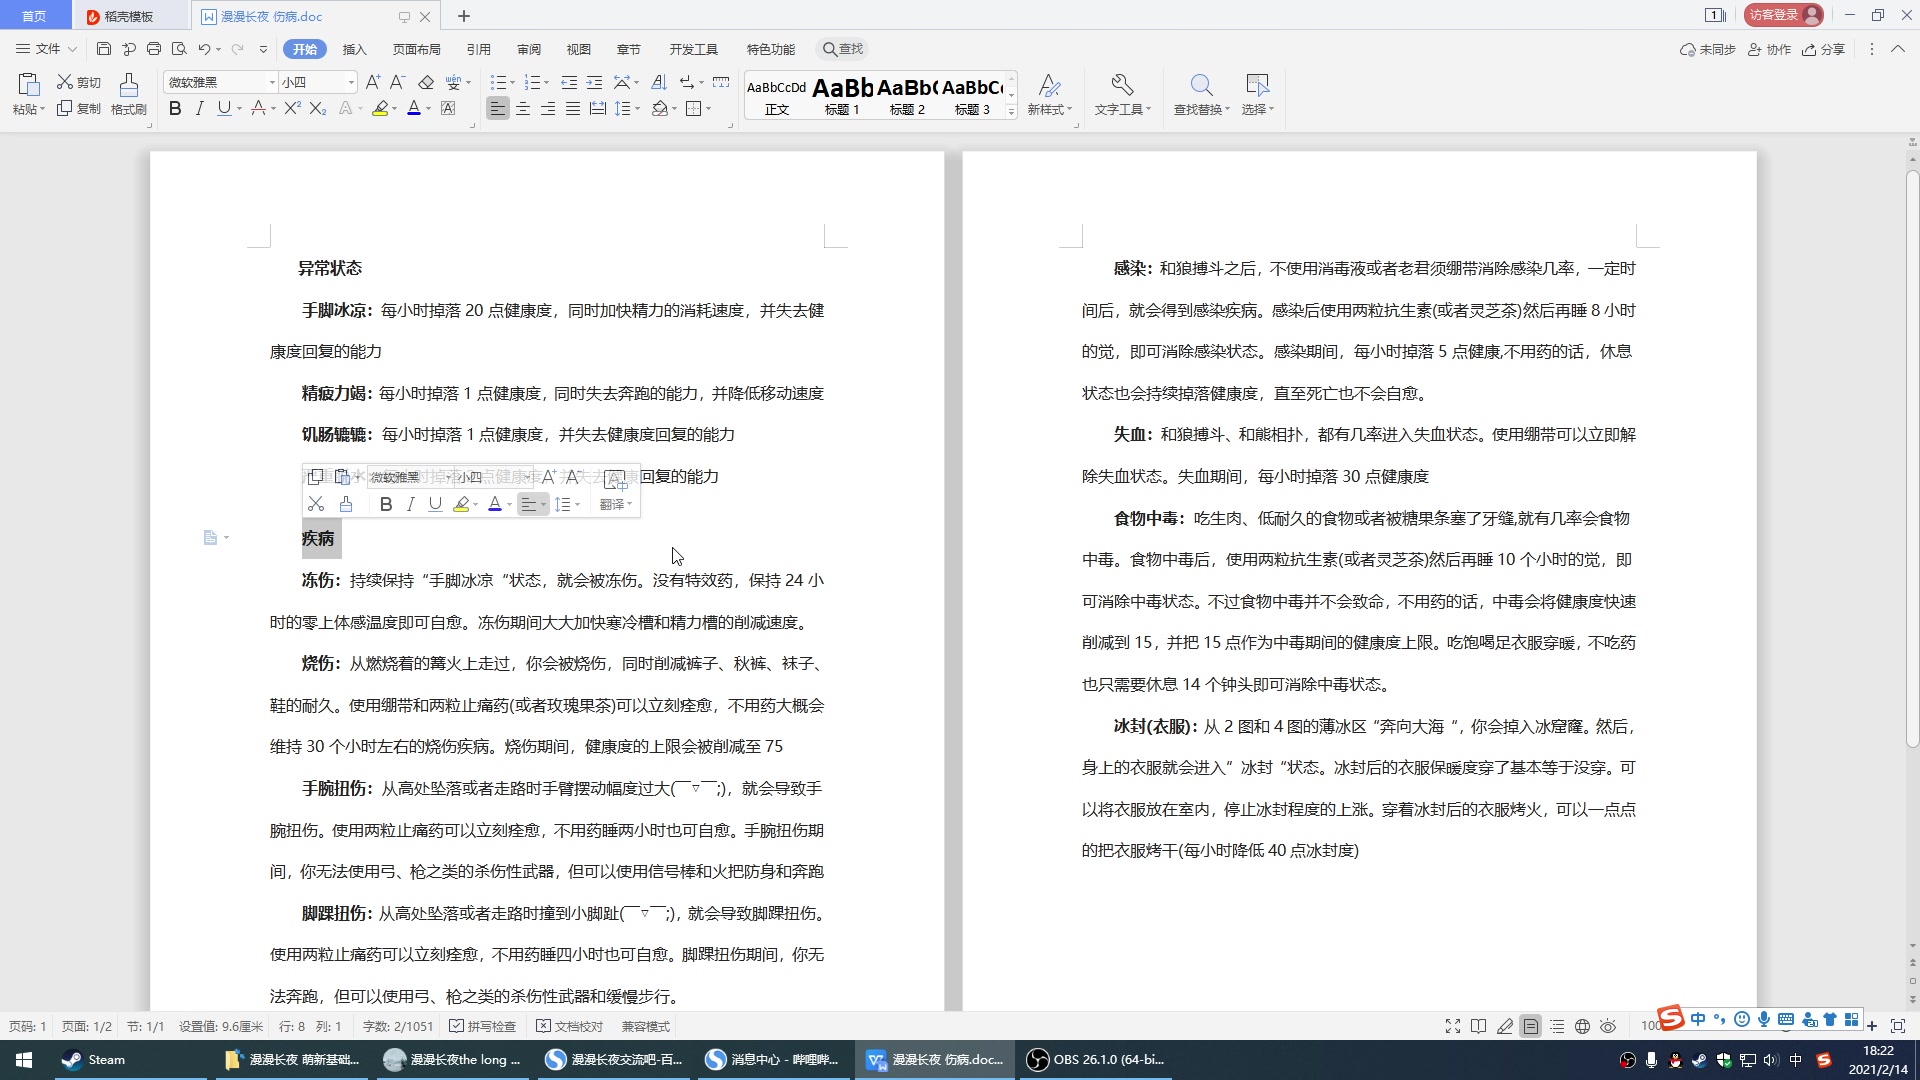Click the full-screen icon in status bar
The image size is (1920, 1080).
tap(1452, 1026)
